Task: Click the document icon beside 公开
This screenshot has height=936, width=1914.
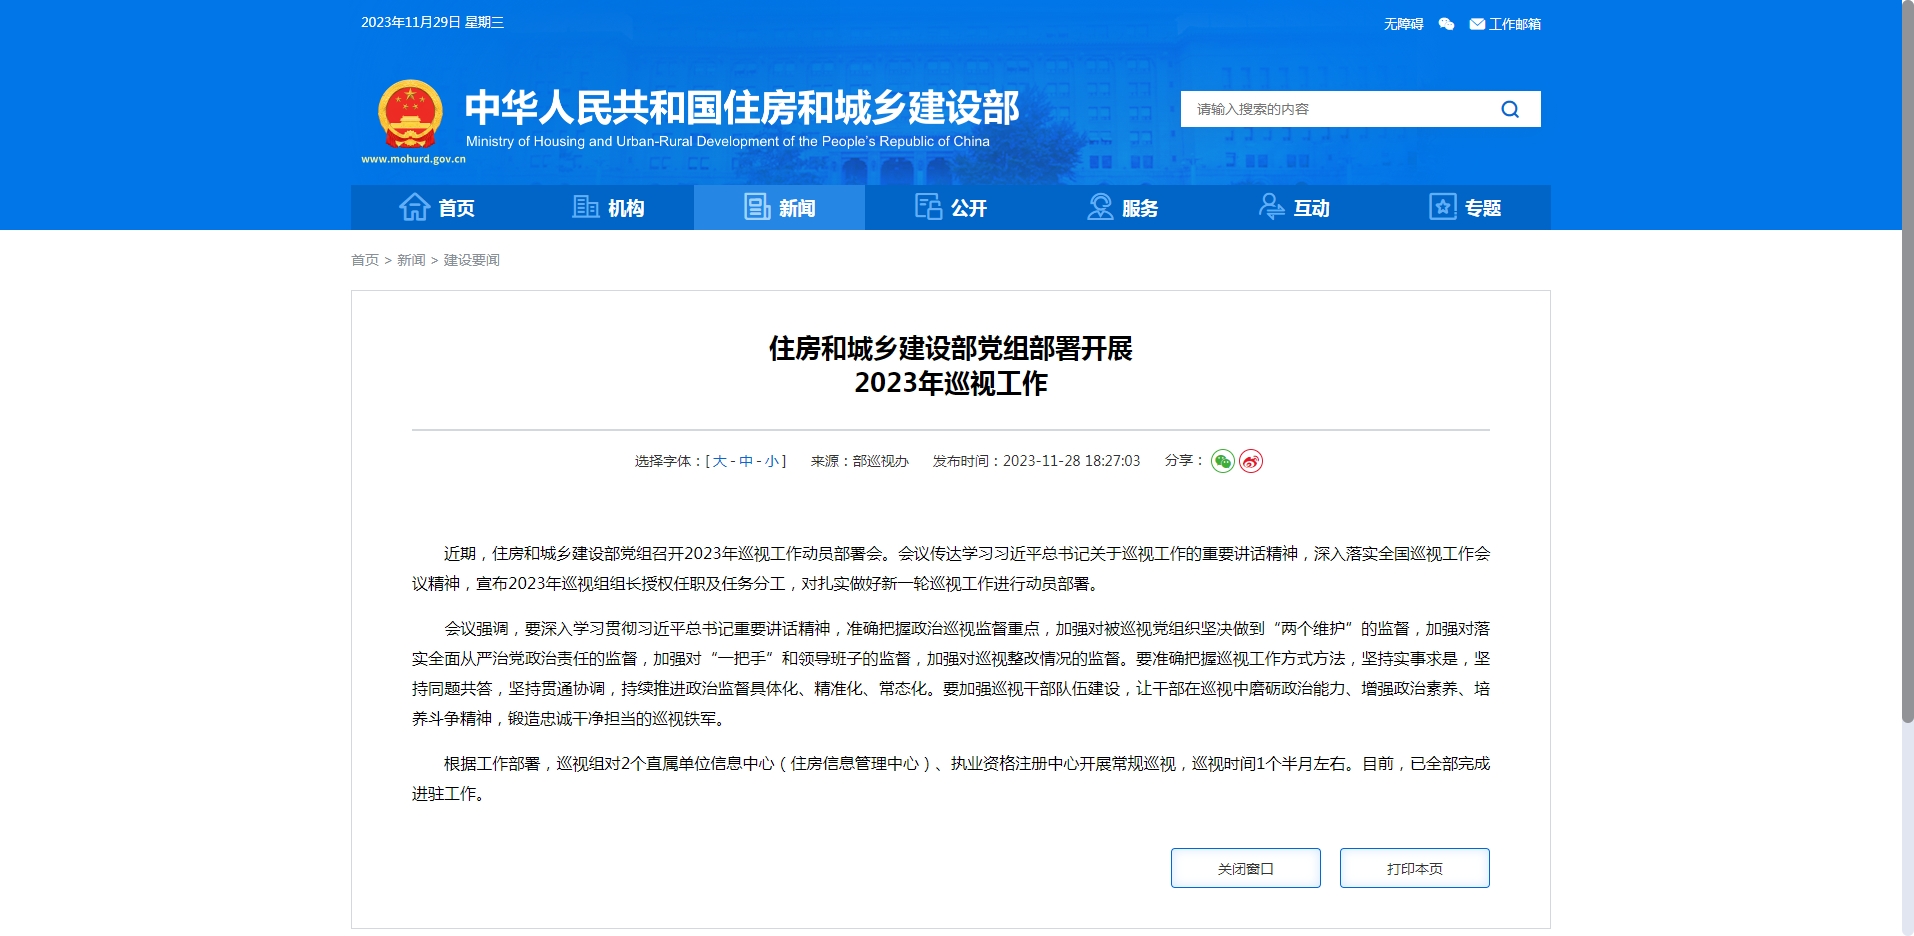Action: pos(928,207)
